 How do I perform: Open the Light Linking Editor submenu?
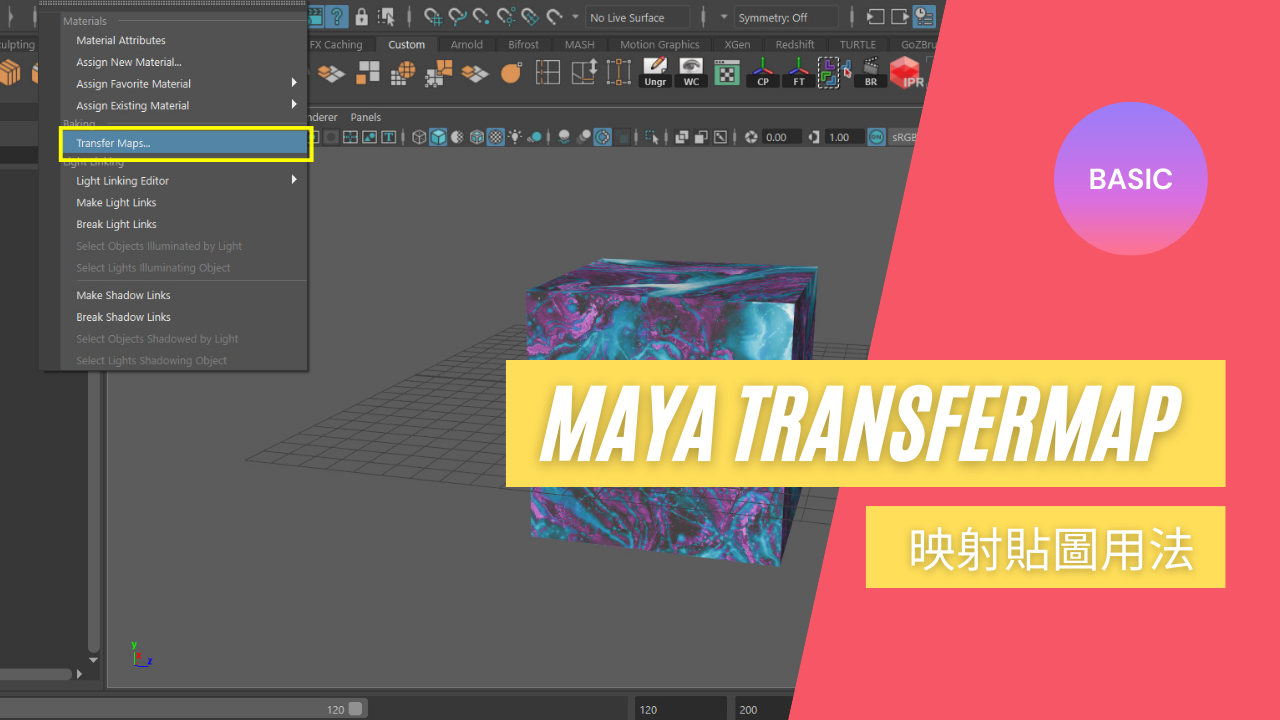(x=122, y=180)
